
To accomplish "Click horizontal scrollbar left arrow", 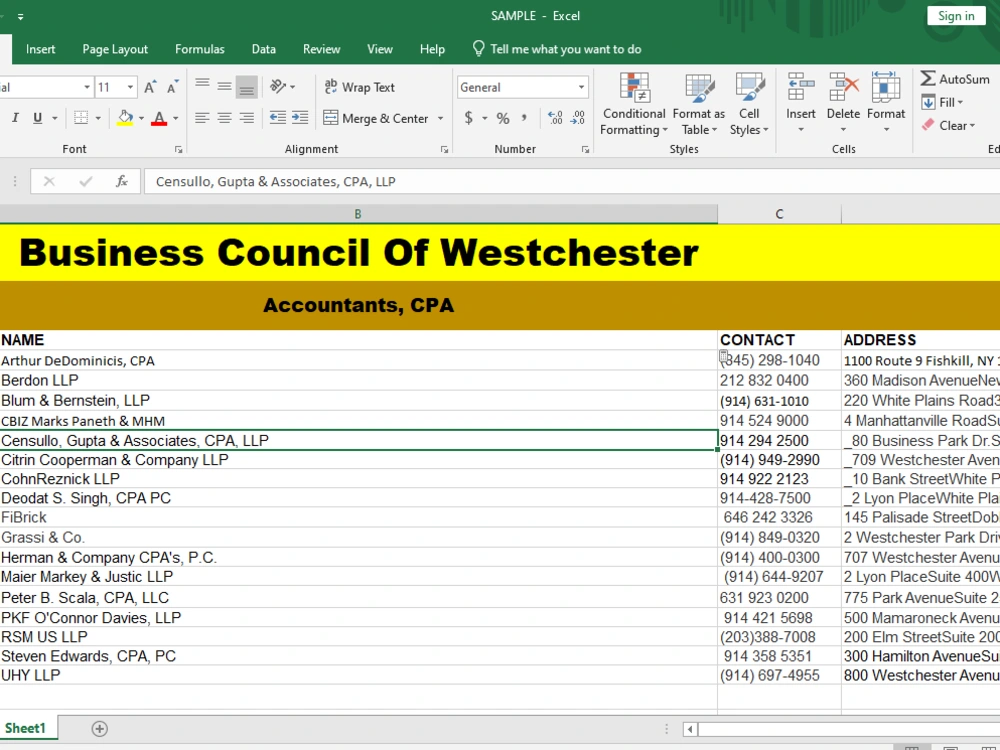I will [690, 729].
